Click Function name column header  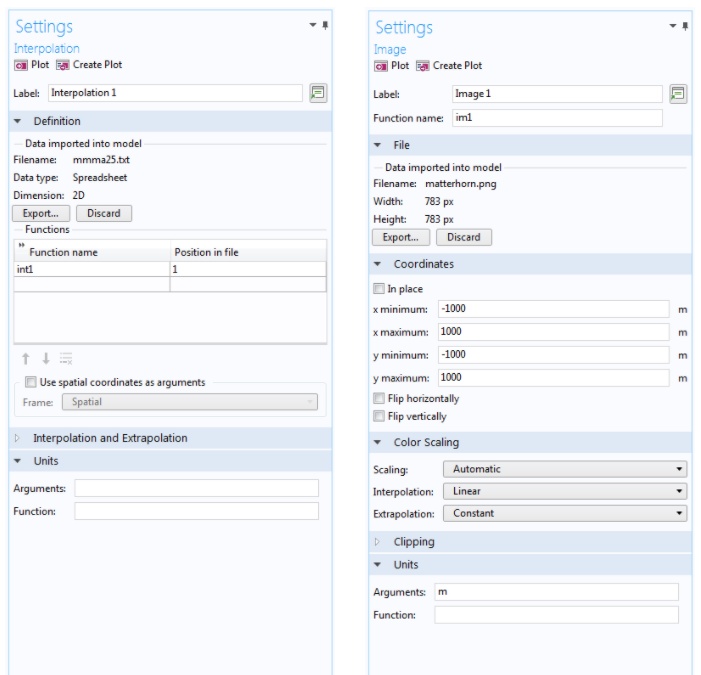[x=92, y=252]
